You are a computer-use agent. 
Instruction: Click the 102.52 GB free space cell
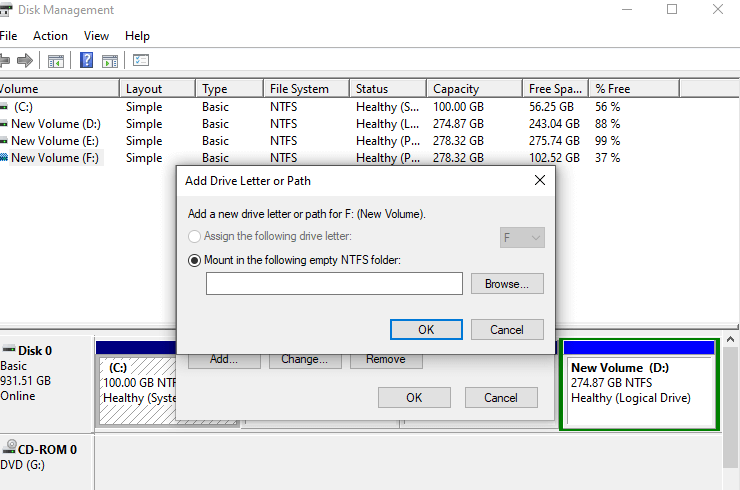(554, 158)
